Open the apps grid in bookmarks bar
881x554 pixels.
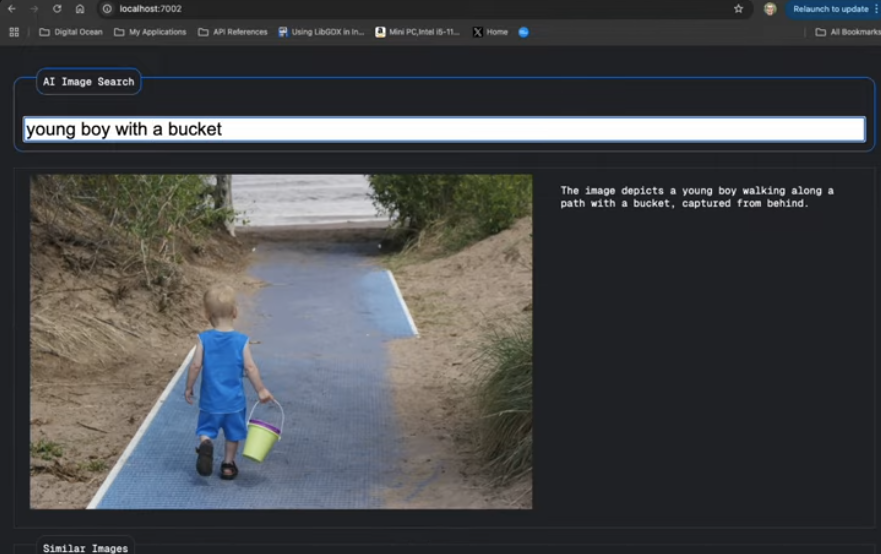pyautogui.click(x=14, y=32)
